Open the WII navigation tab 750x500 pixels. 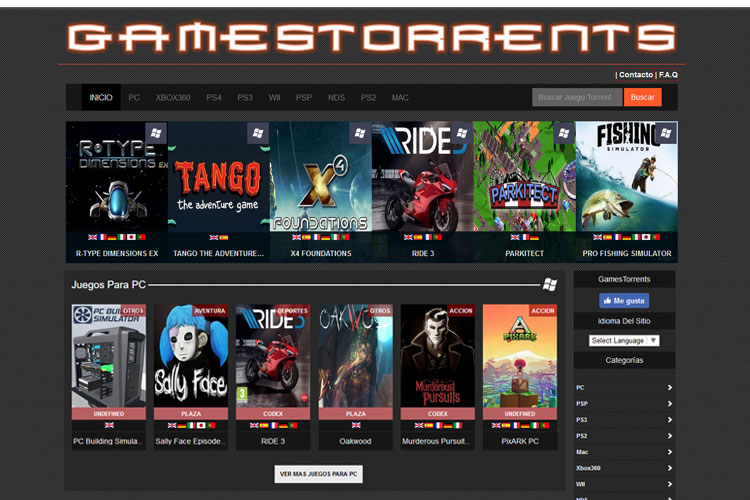click(274, 98)
